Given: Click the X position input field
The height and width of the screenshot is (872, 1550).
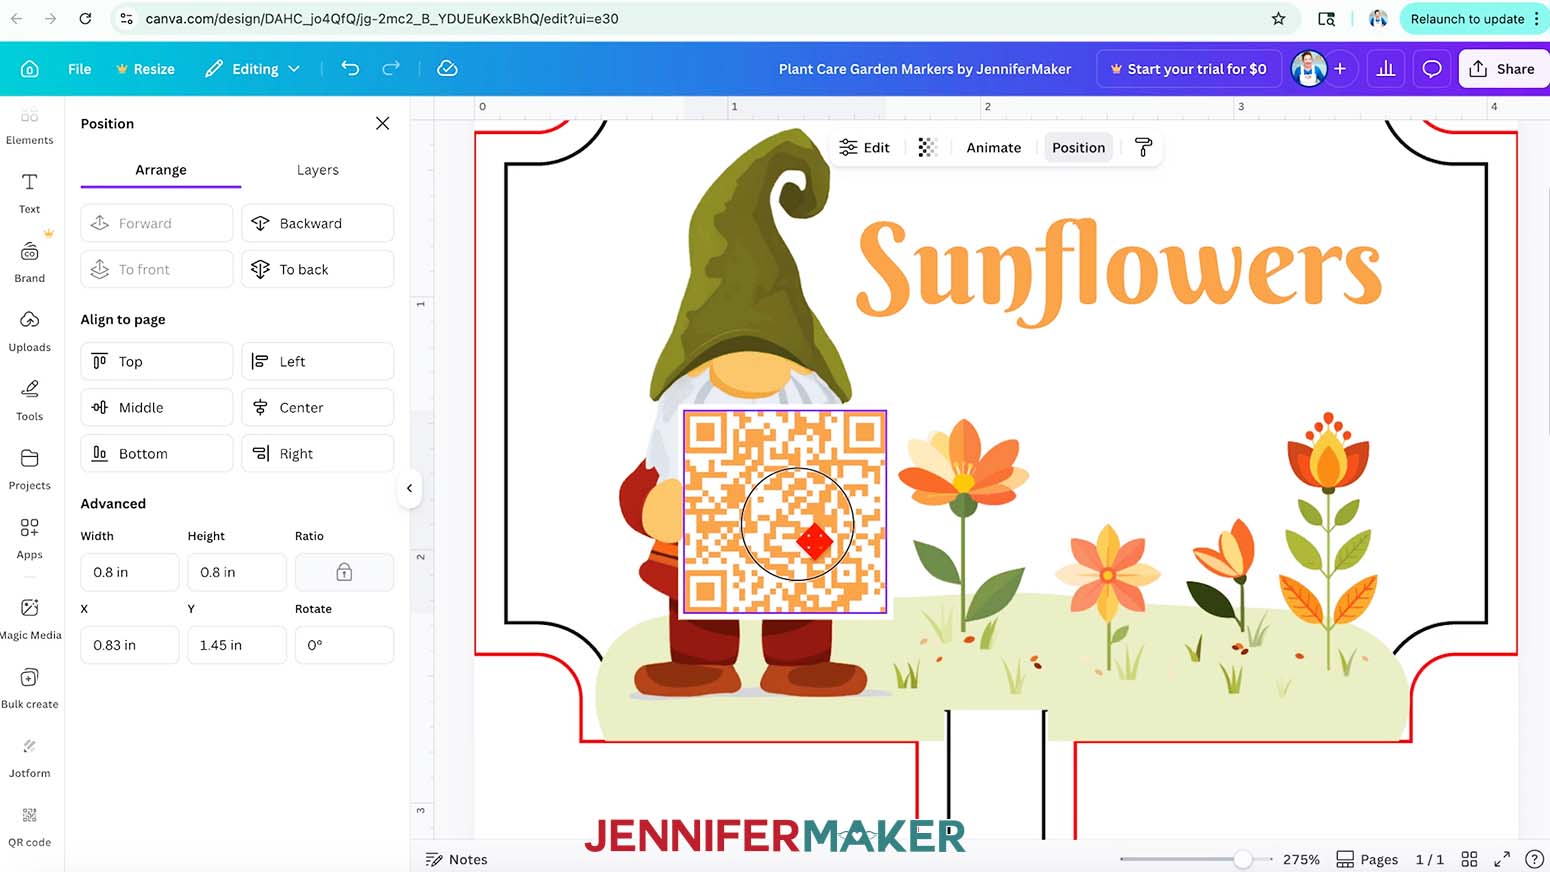Looking at the screenshot, I should click(130, 645).
